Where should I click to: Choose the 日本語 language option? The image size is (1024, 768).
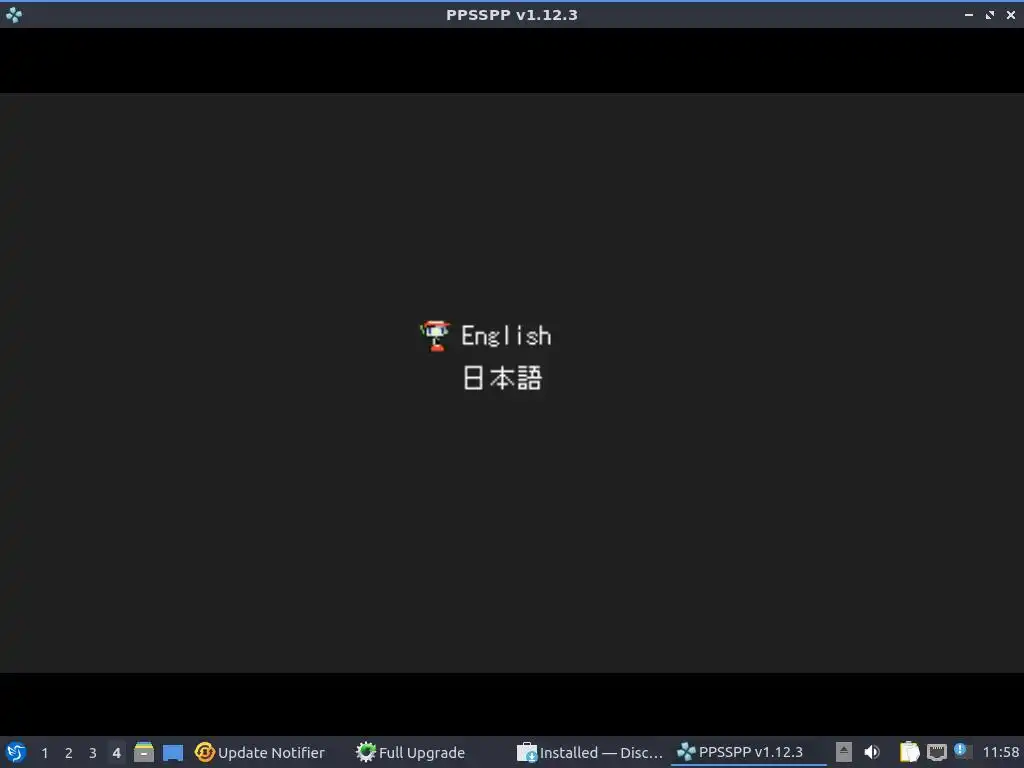[502, 378]
